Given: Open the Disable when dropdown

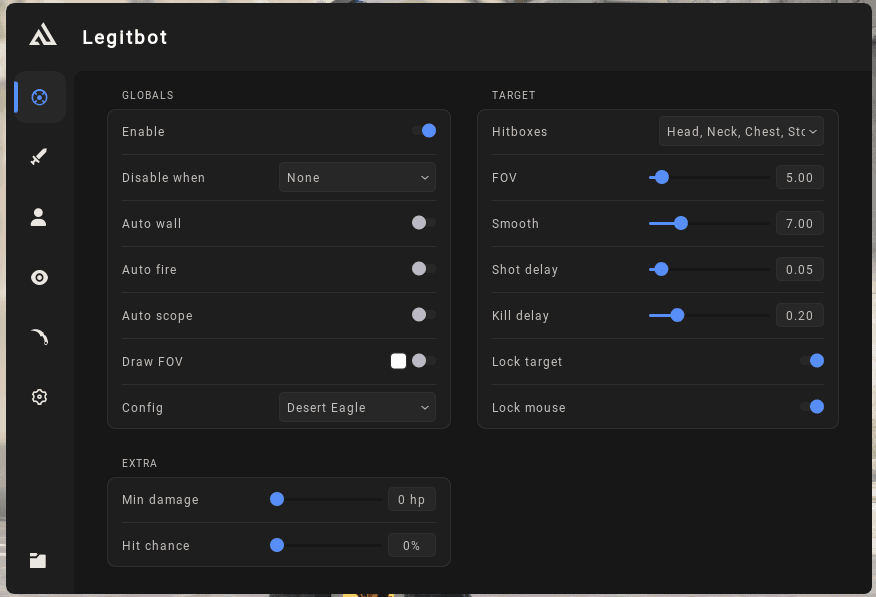Looking at the screenshot, I should [358, 177].
